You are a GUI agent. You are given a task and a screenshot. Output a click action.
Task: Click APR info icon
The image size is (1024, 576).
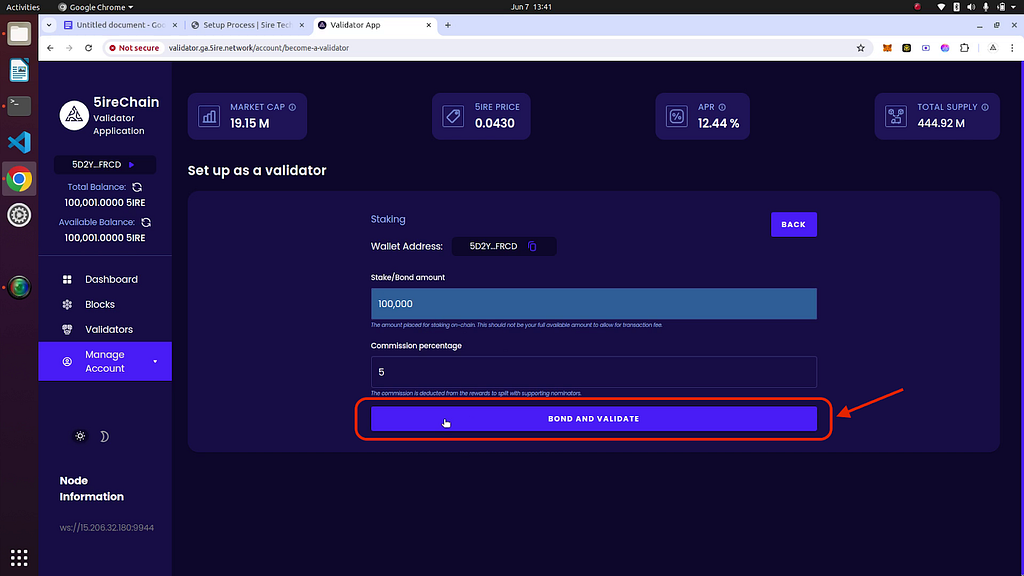click(722, 107)
